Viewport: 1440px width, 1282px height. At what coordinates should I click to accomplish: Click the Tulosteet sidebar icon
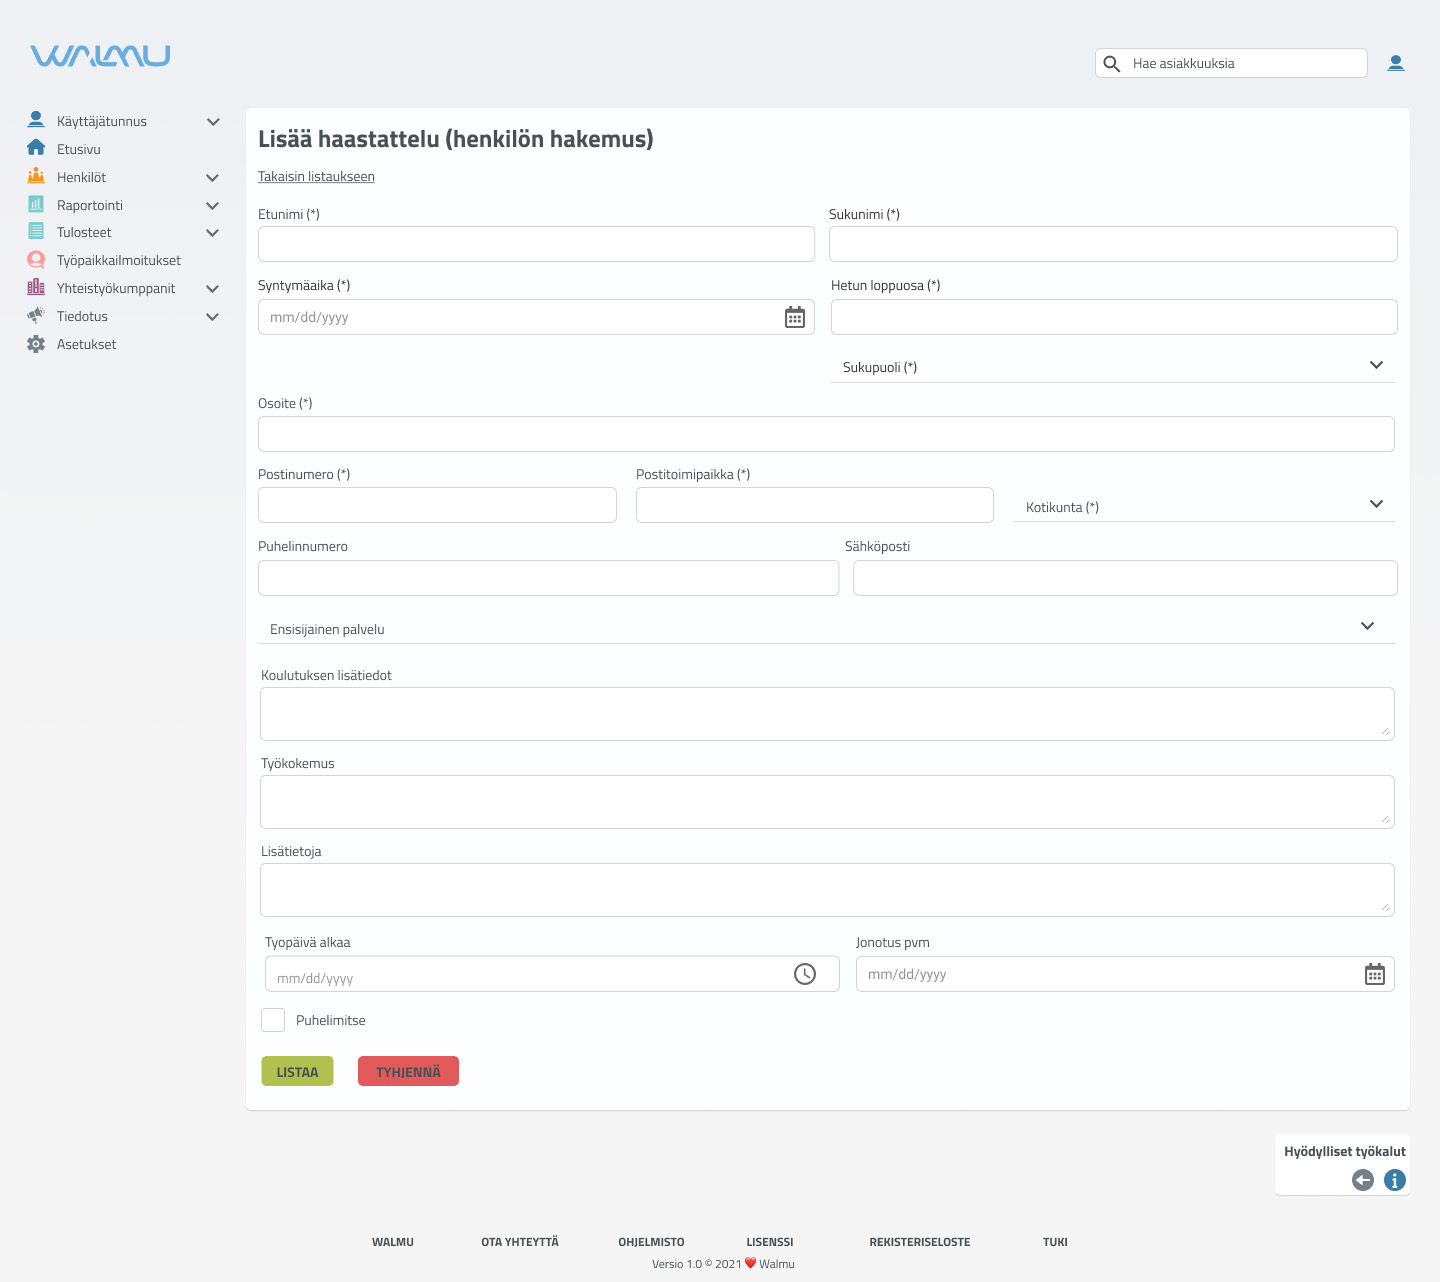point(36,231)
